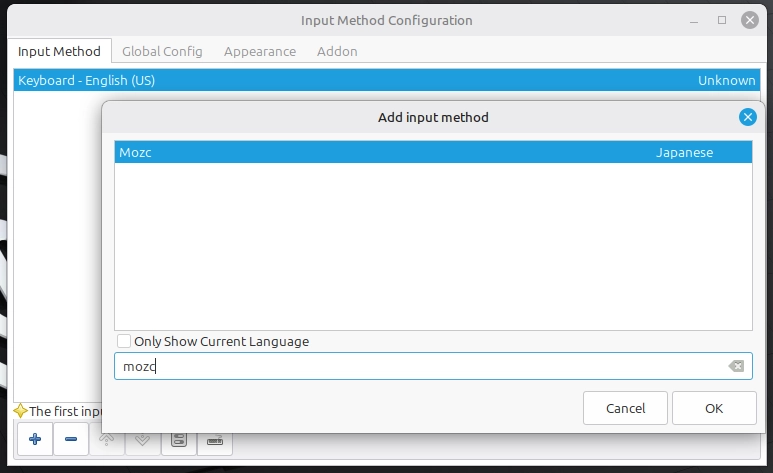Maximize the Input Method Configuration window
The image size is (773, 473).
coord(722,20)
